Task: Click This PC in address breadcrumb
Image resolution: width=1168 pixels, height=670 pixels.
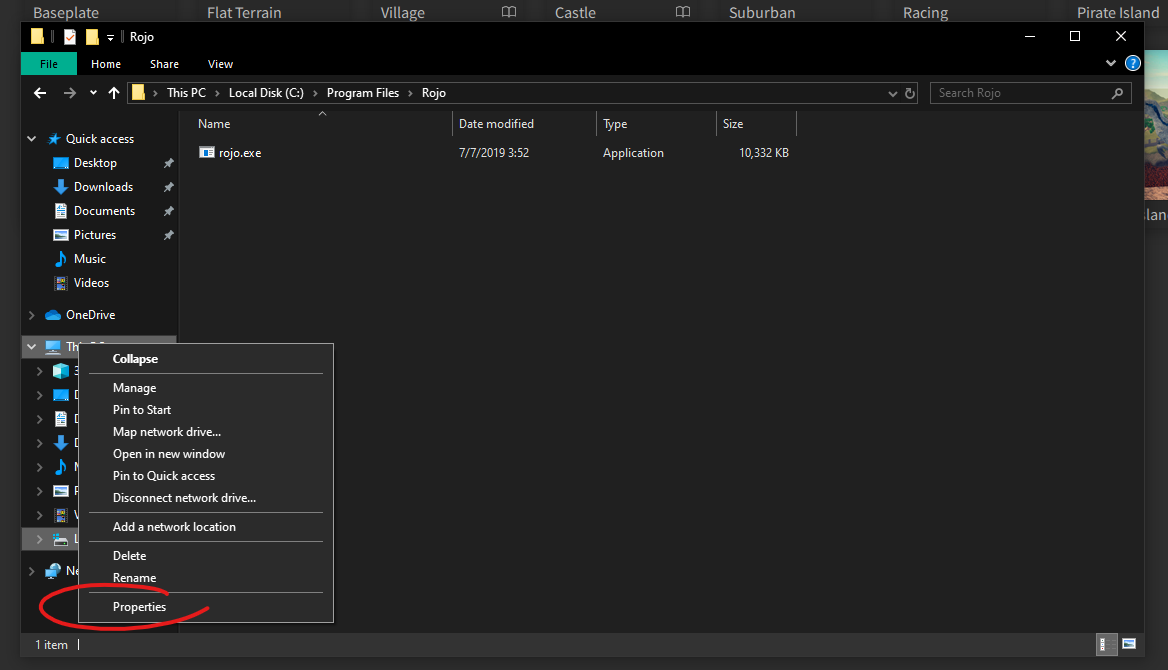Action: 186,93
